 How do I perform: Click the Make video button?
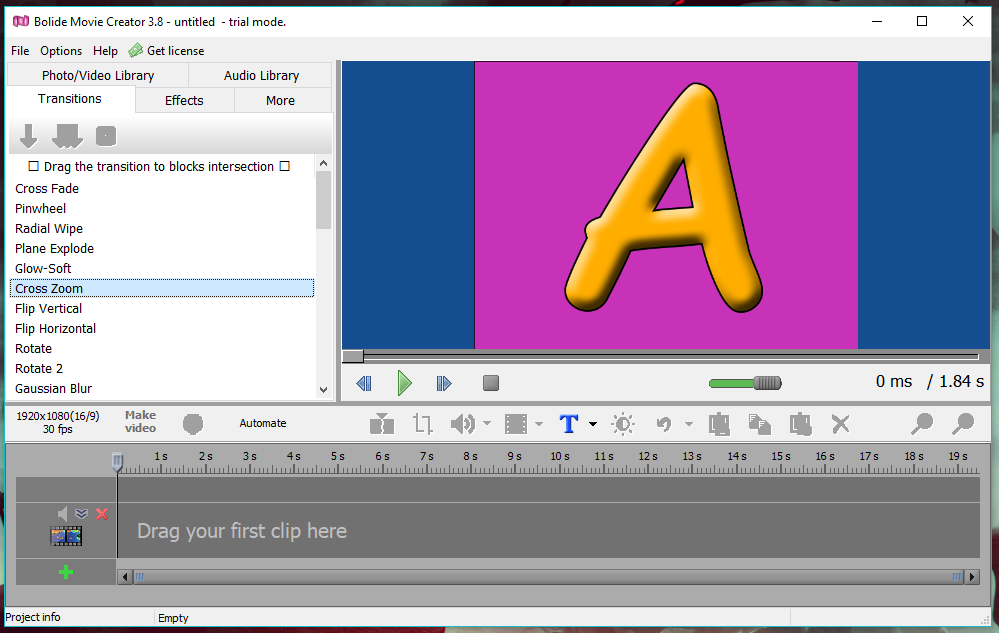click(140, 422)
